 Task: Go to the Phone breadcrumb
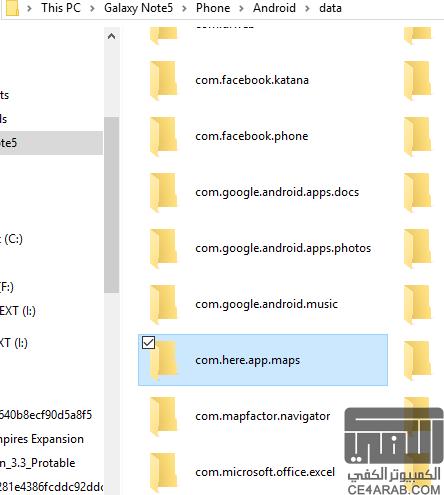tap(213, 8)
